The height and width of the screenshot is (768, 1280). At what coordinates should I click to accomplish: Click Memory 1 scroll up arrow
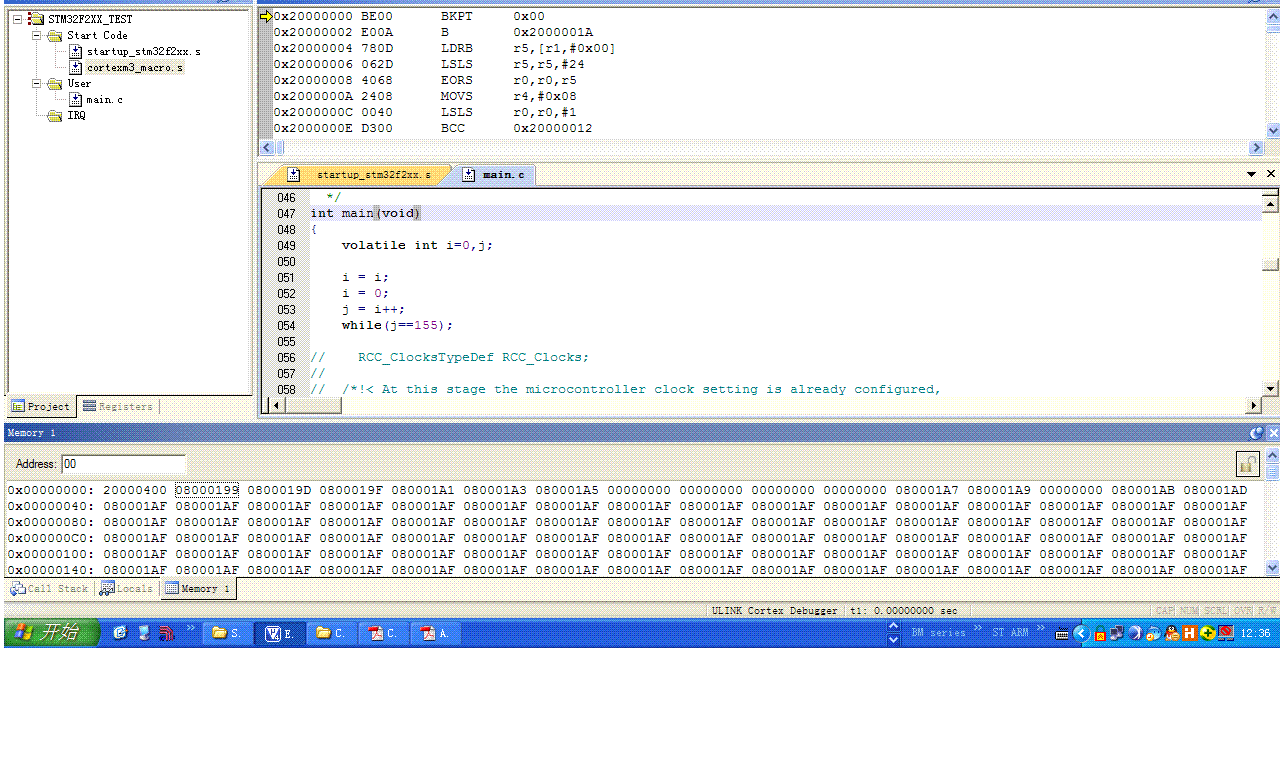pyautogui.click(x=1272, y=457)
